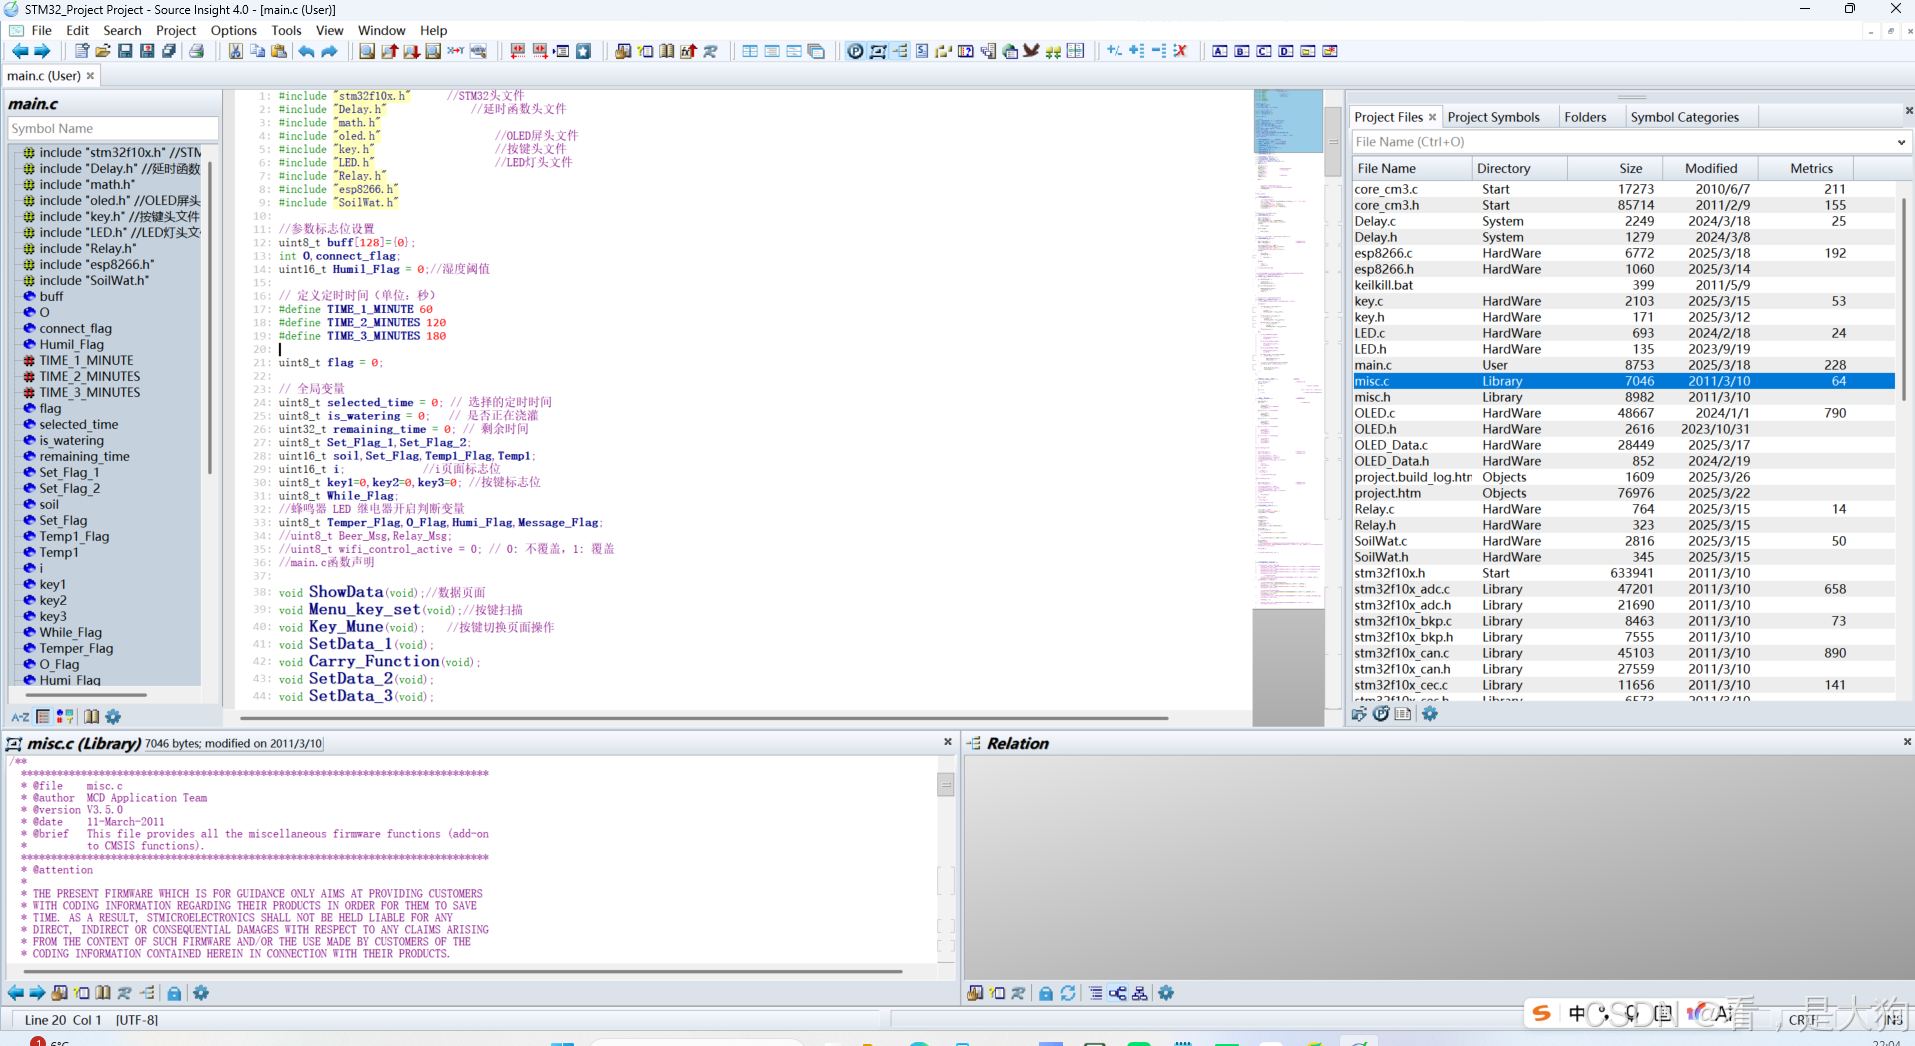Click the Copy icon in the toolbar
This screenshot has width=1915, height=1046.
(257, 51)
